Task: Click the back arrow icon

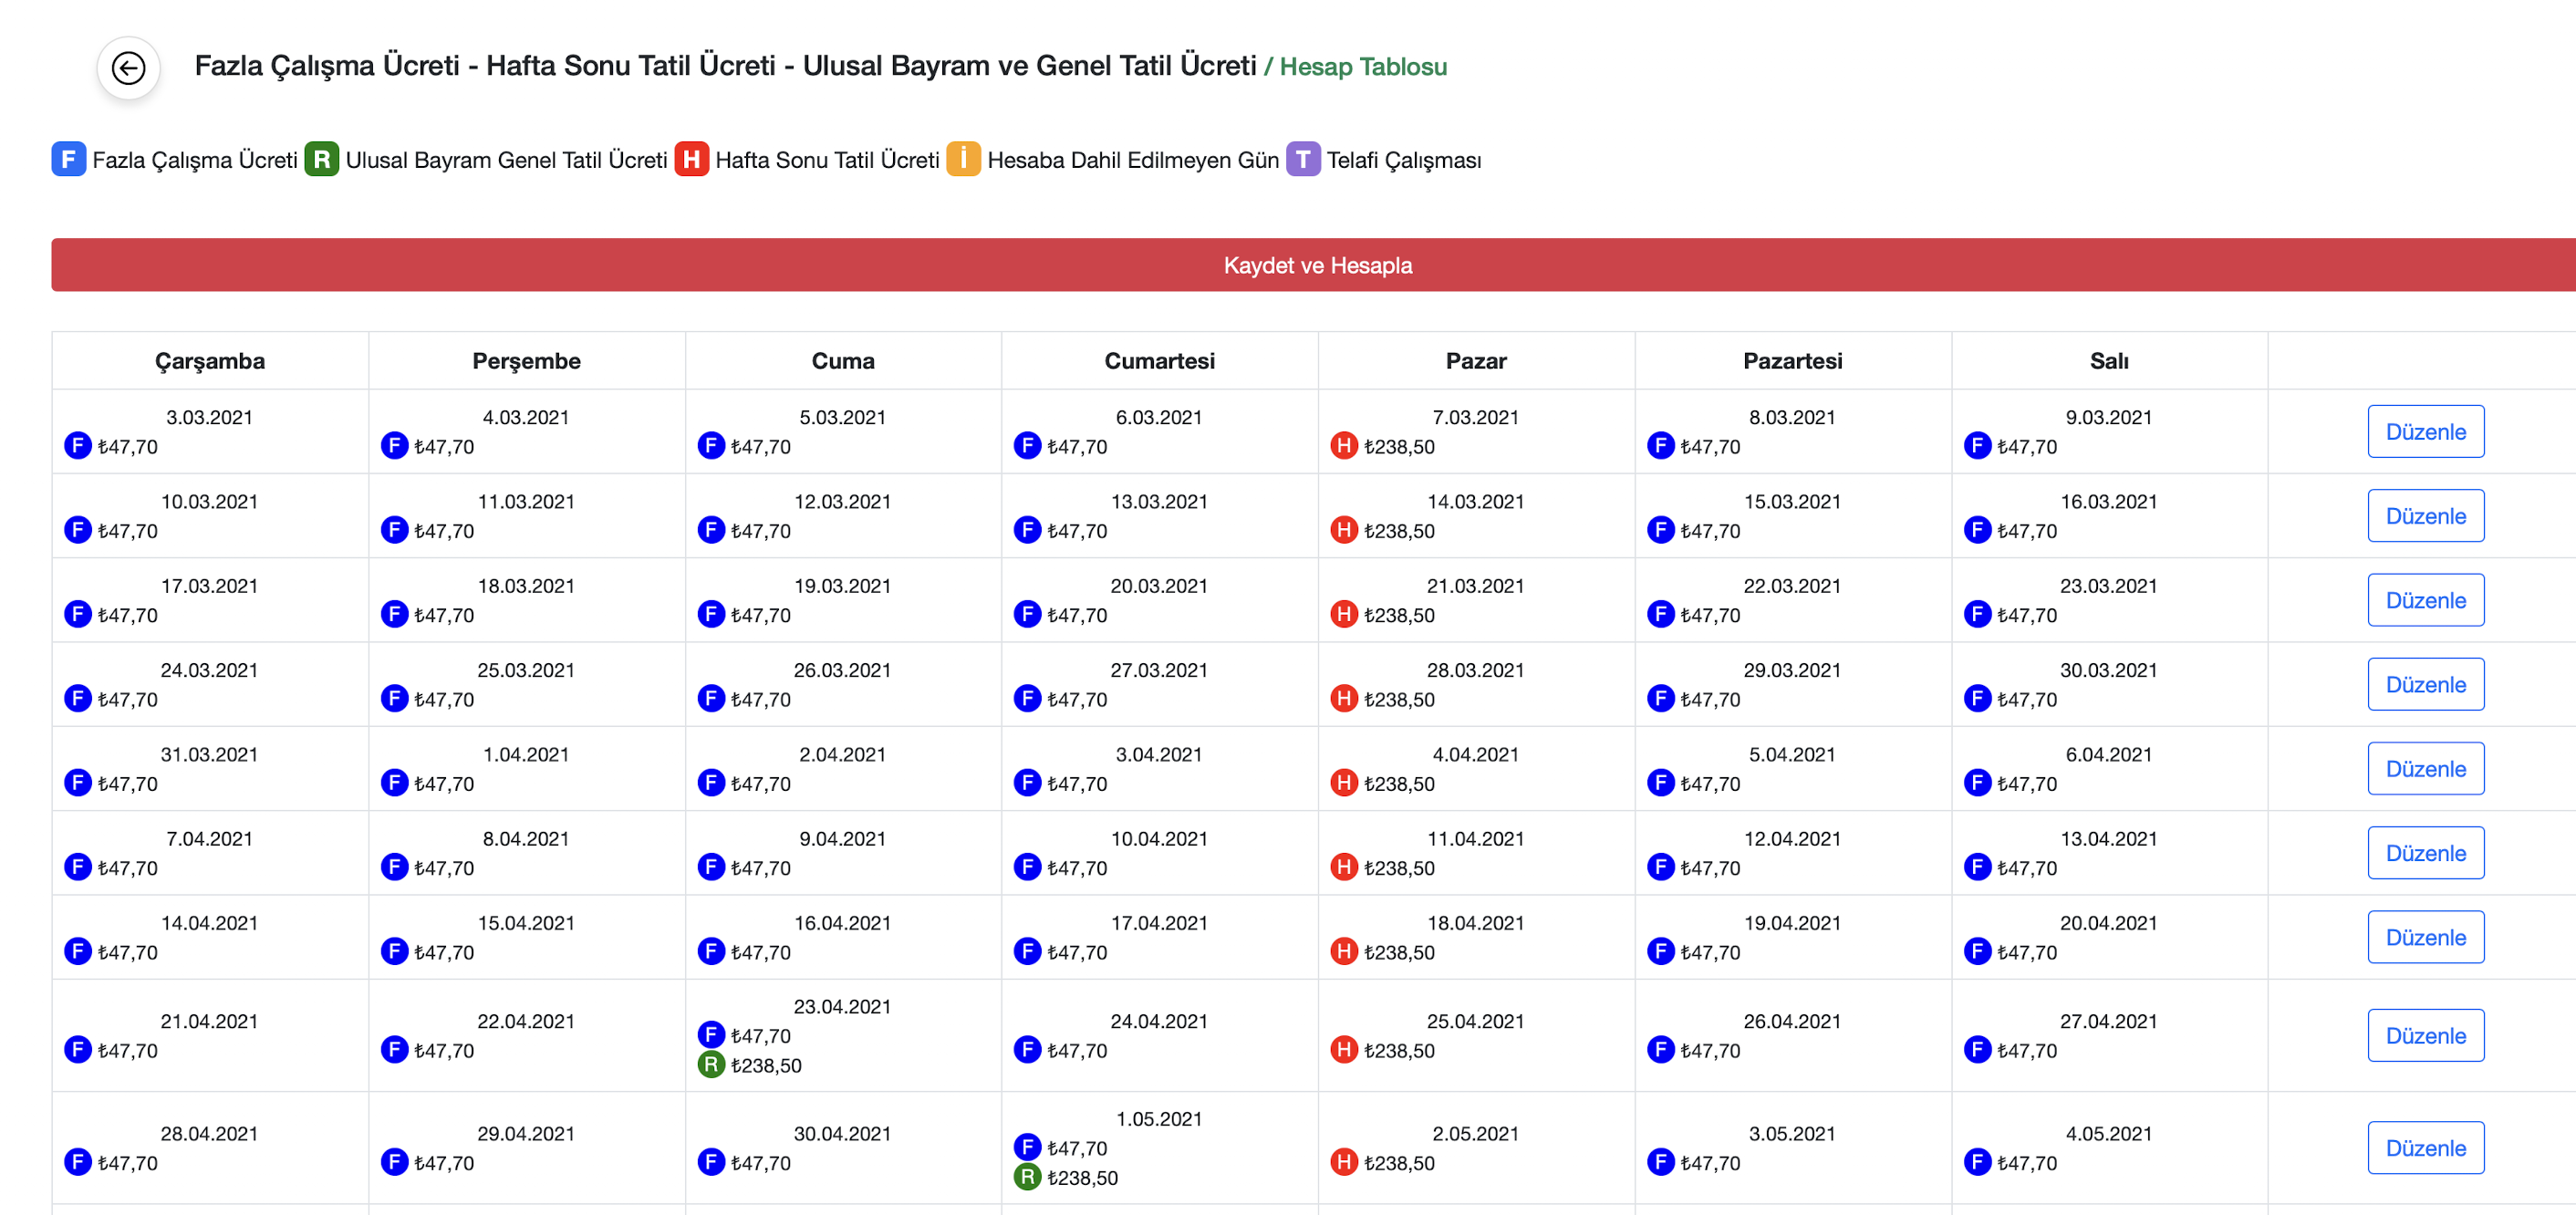Action: (128, 68)
